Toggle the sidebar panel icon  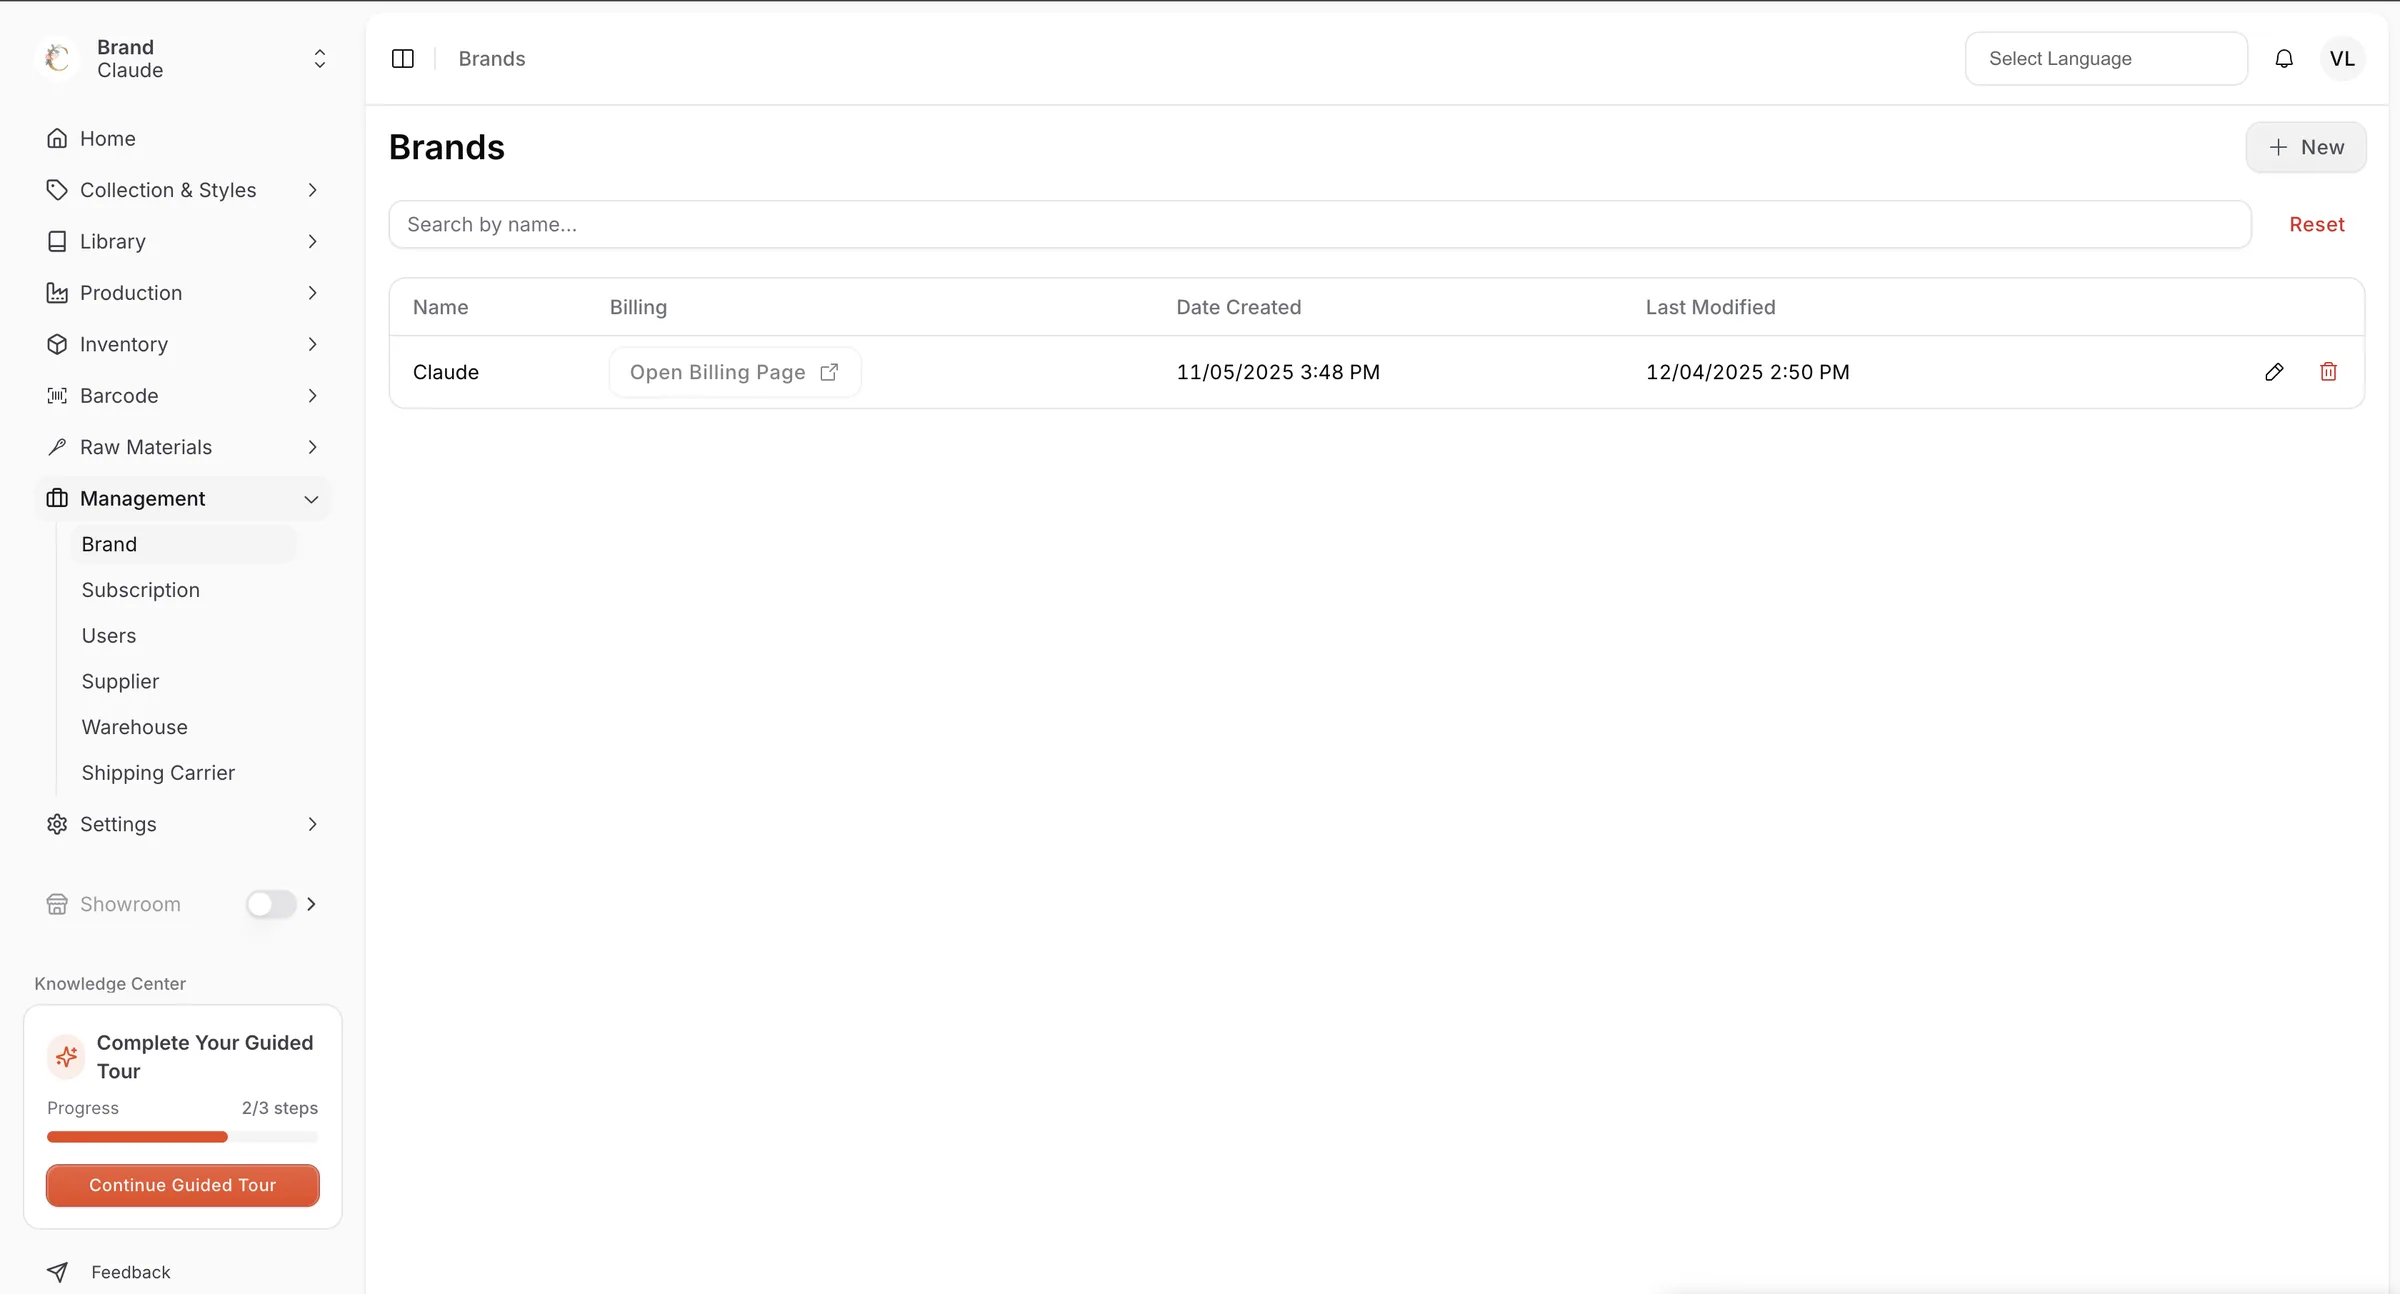[403, 58]
